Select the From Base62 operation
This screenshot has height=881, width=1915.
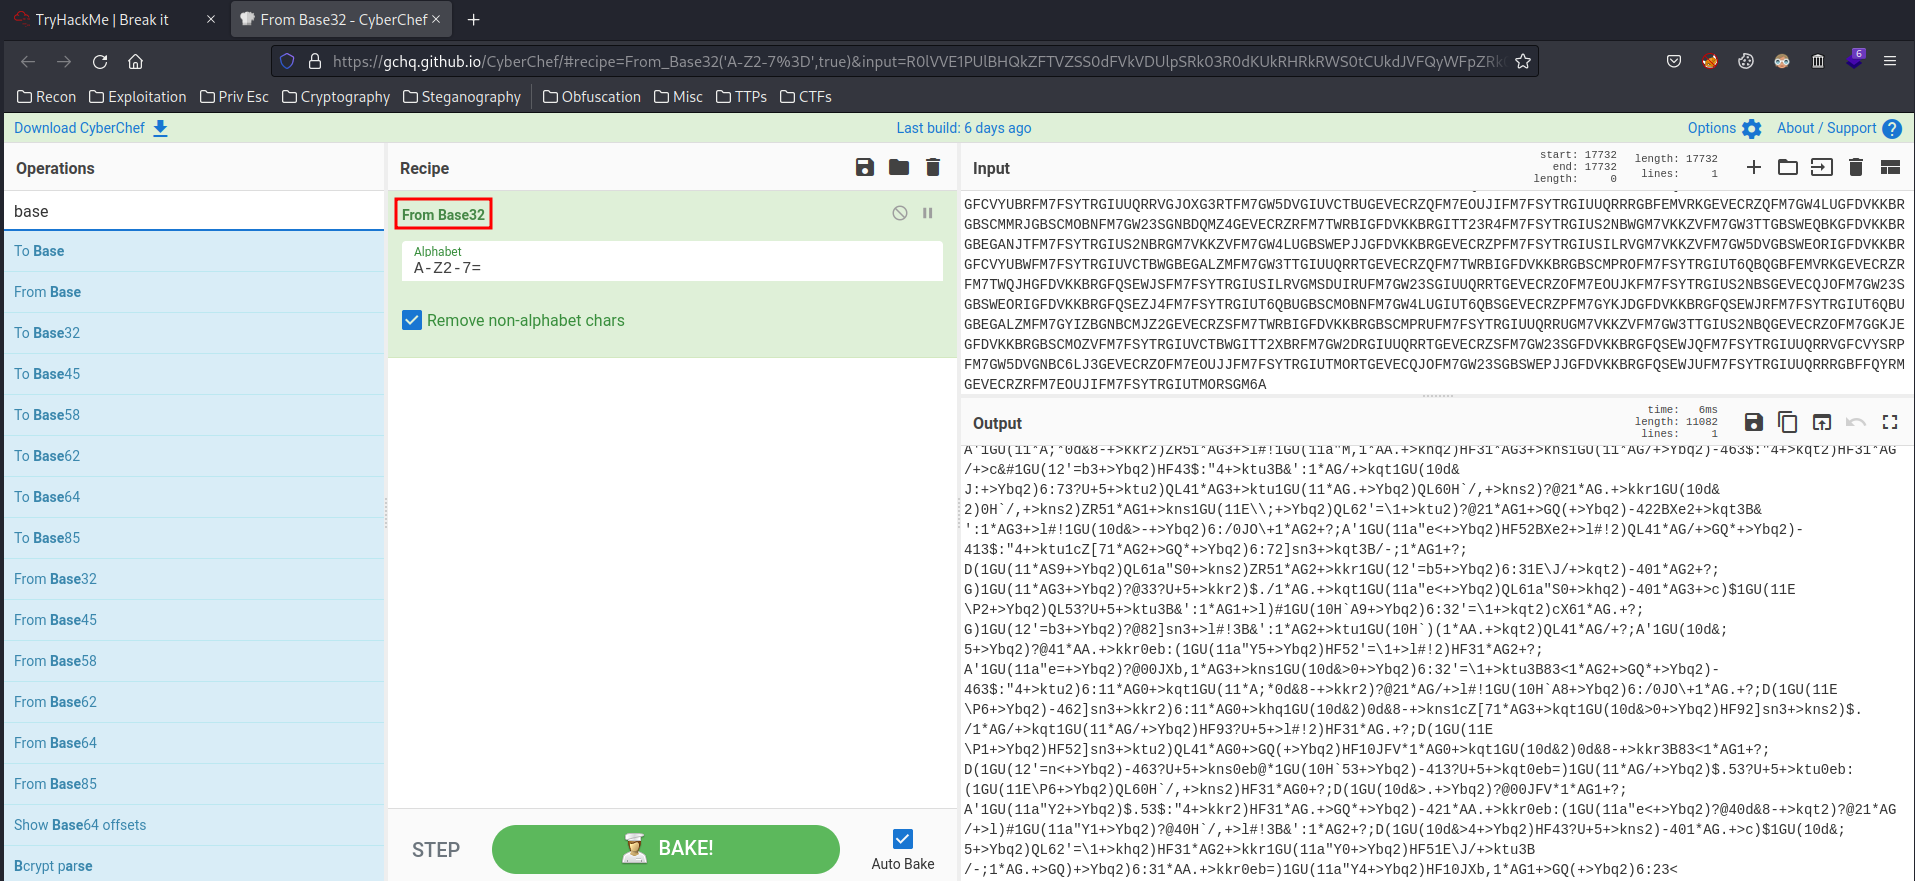pyautogui.click(x=194, y=702)
